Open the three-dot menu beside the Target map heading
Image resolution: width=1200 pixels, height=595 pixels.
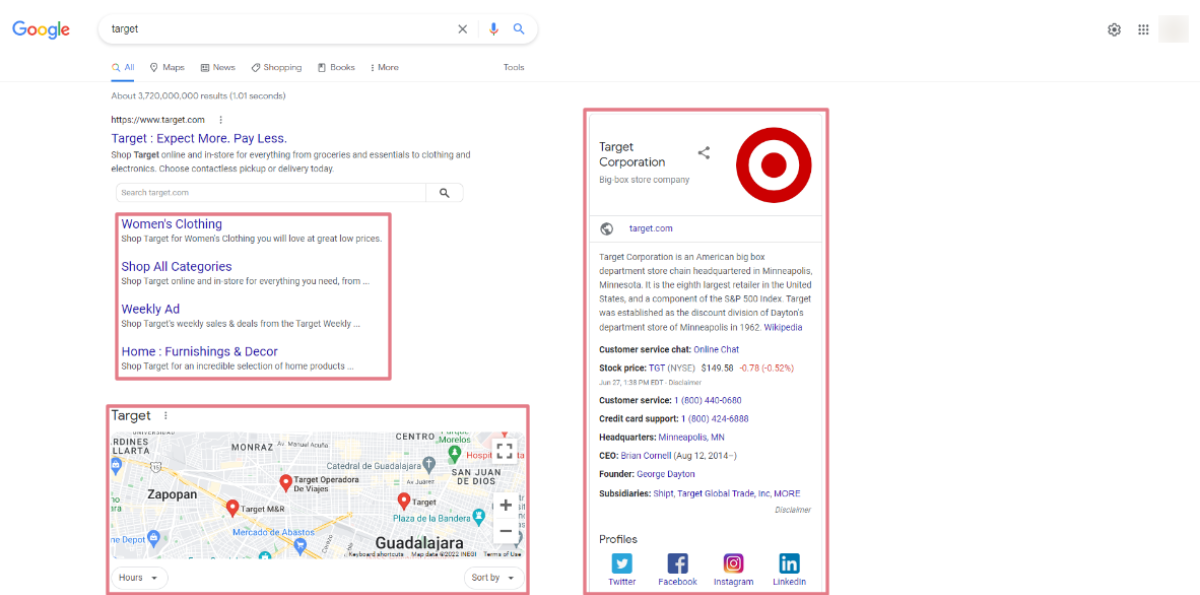(x=166, y=416)
